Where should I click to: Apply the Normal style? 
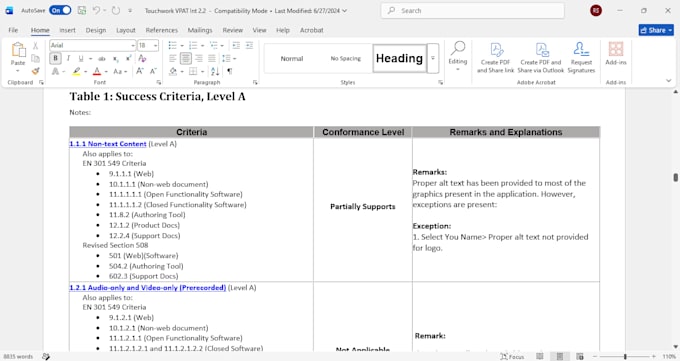point(291,58)
